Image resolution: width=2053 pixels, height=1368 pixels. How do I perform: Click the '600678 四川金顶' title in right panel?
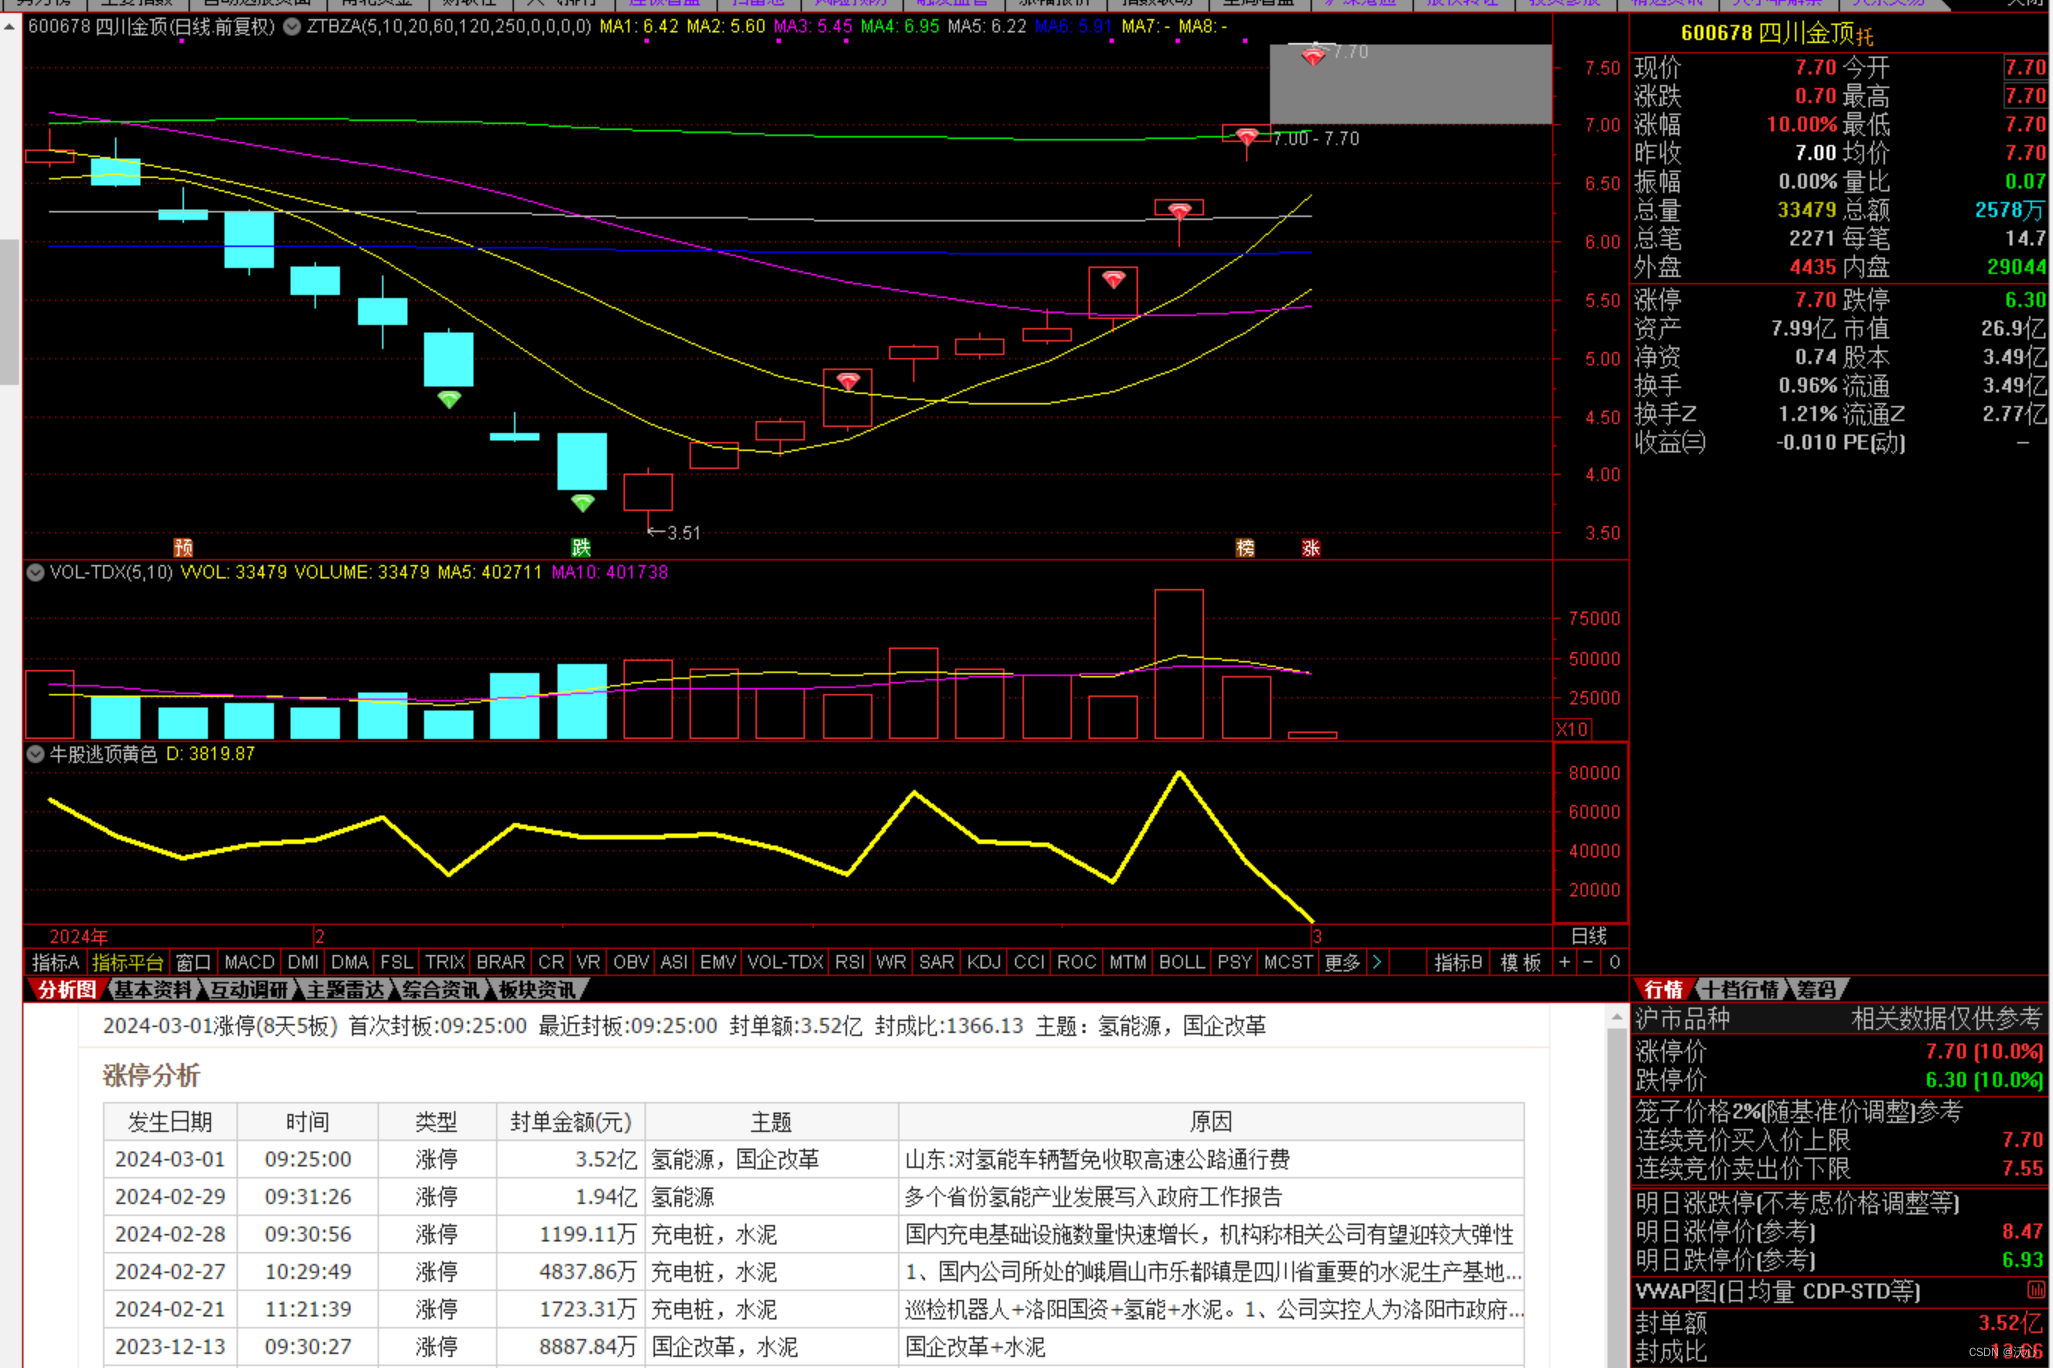1766,33
